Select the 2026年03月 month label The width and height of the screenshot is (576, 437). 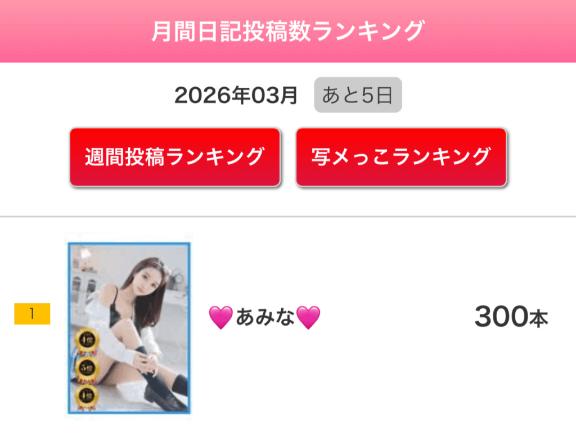pyautogui.click(x=236, y=95)
